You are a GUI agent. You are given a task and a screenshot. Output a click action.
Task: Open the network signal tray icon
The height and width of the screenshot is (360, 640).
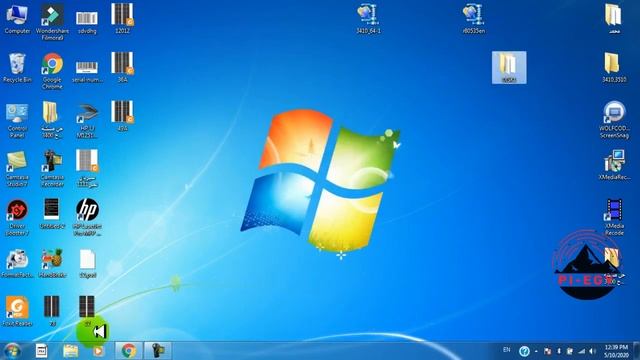582,351
